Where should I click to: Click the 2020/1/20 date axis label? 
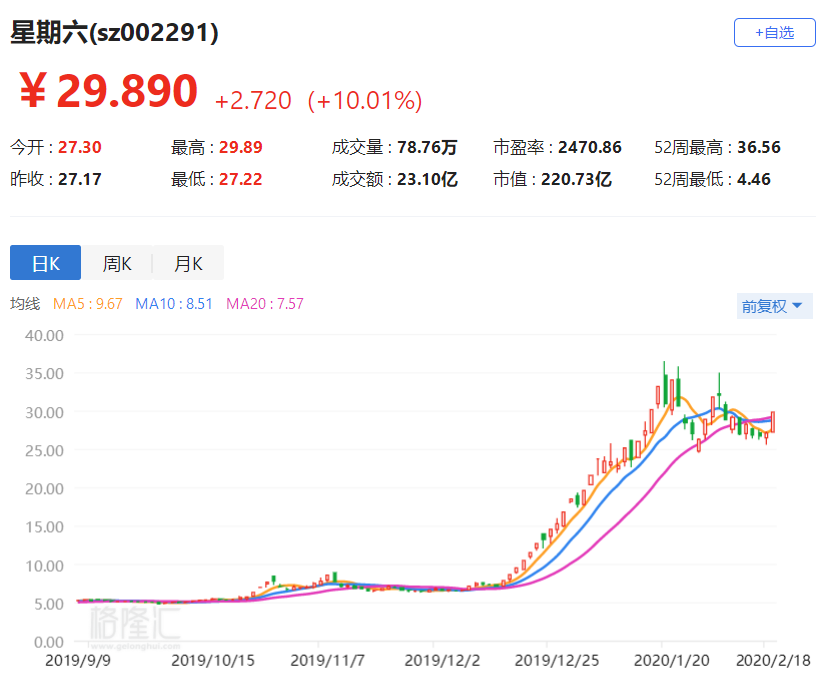(x=672, y=660)
